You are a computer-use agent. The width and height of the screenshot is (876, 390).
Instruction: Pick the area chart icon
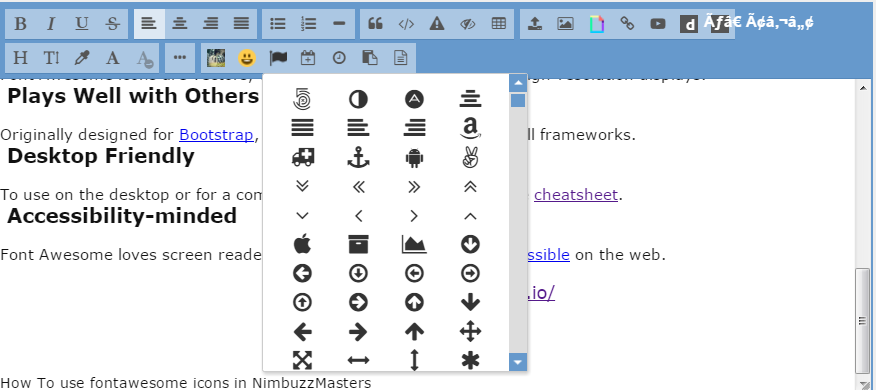(x=414, y=245)
